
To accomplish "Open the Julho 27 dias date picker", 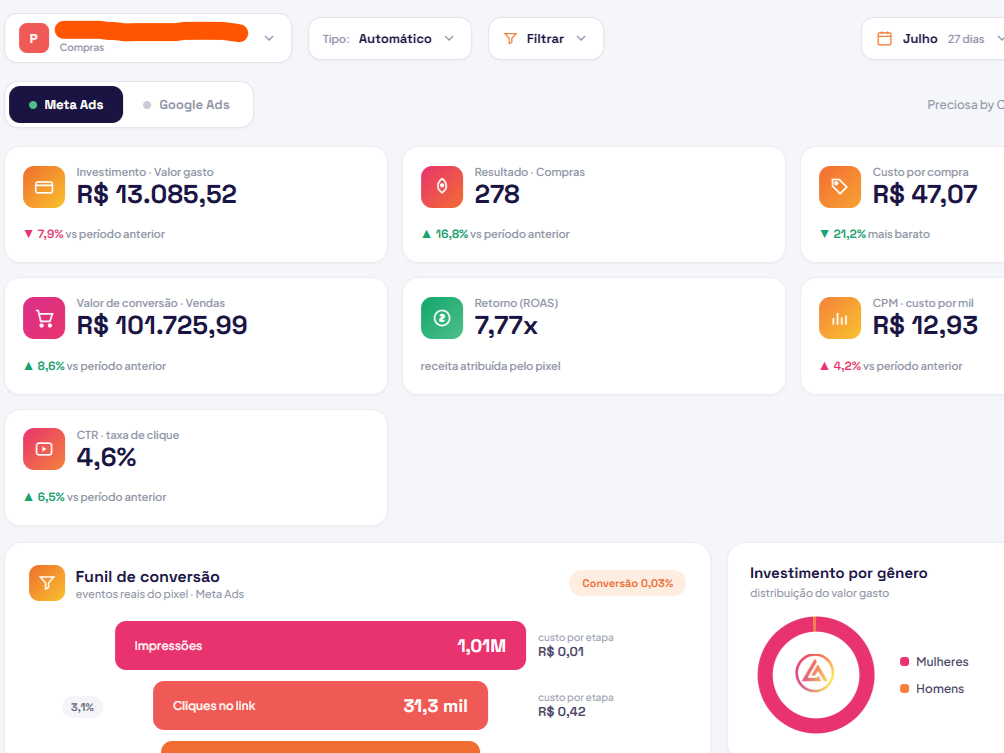I will [x=934, y=38].
